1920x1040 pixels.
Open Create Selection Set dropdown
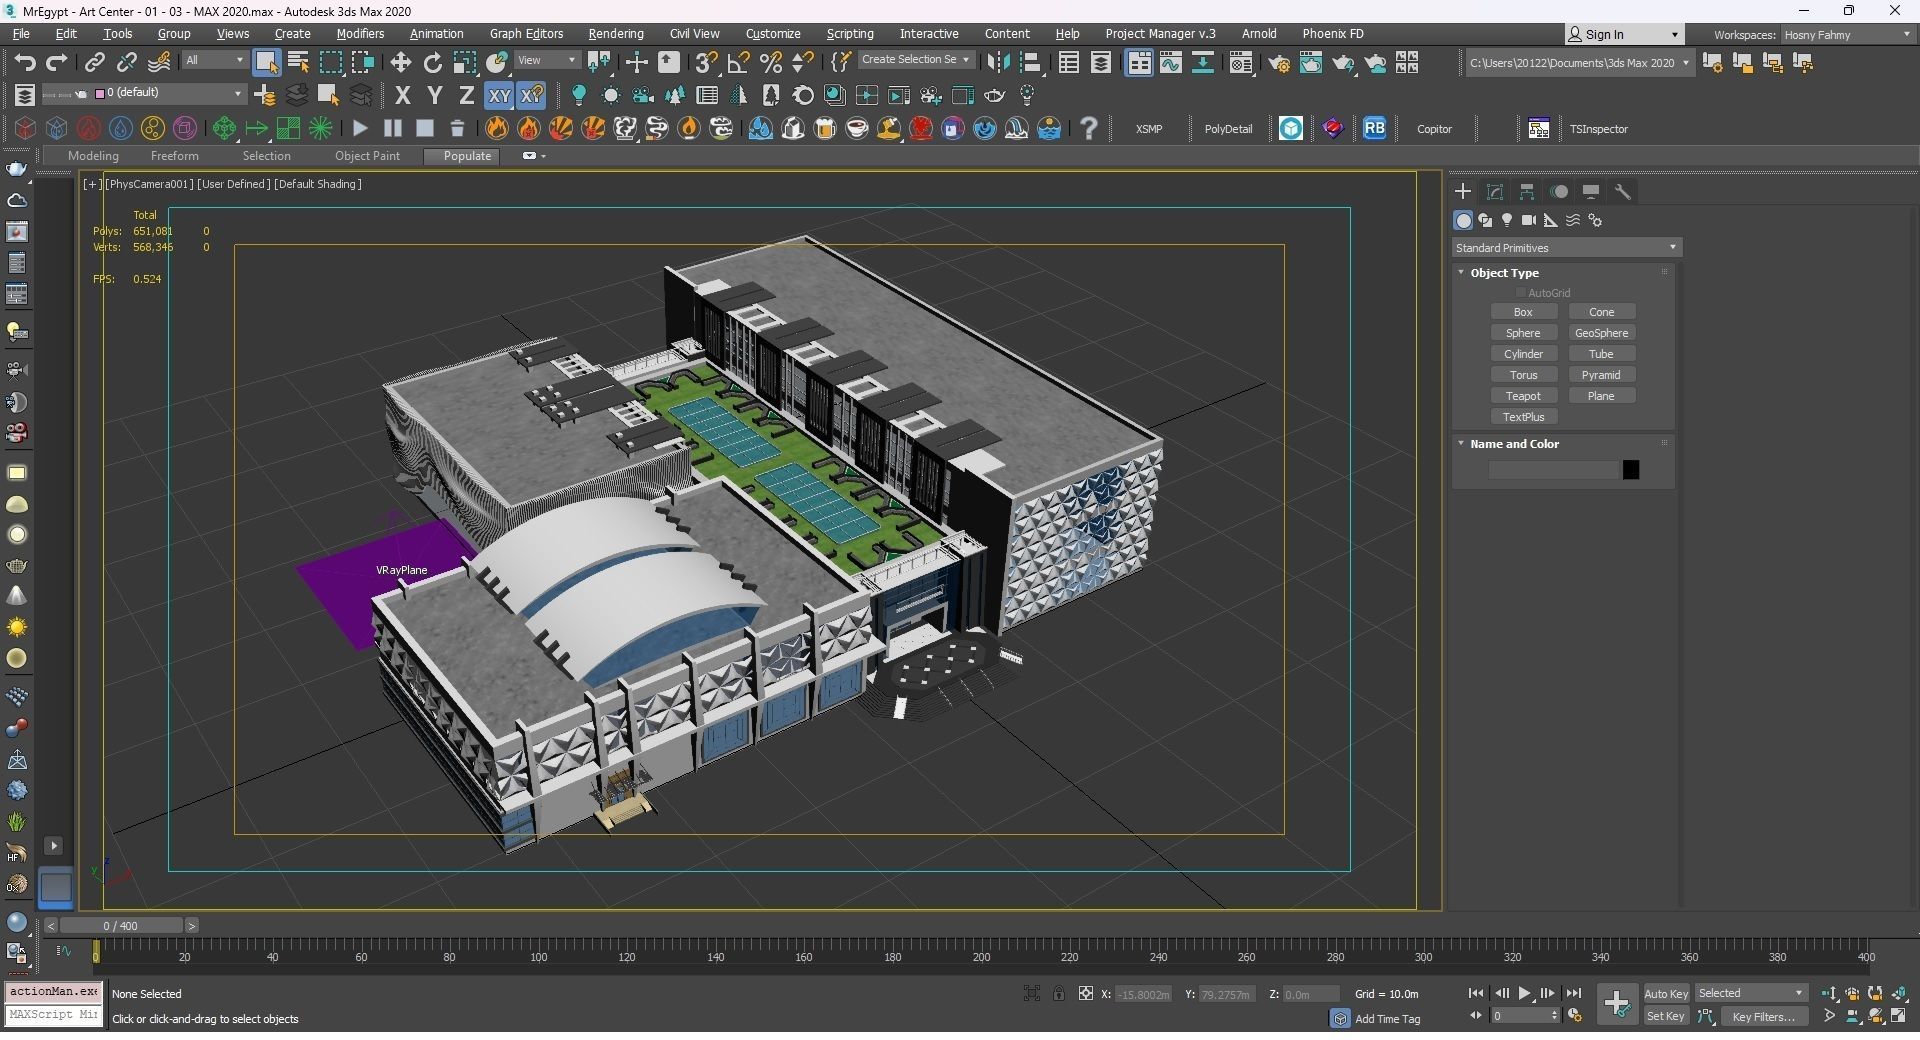pyautogui.click(x=915, y=60)
